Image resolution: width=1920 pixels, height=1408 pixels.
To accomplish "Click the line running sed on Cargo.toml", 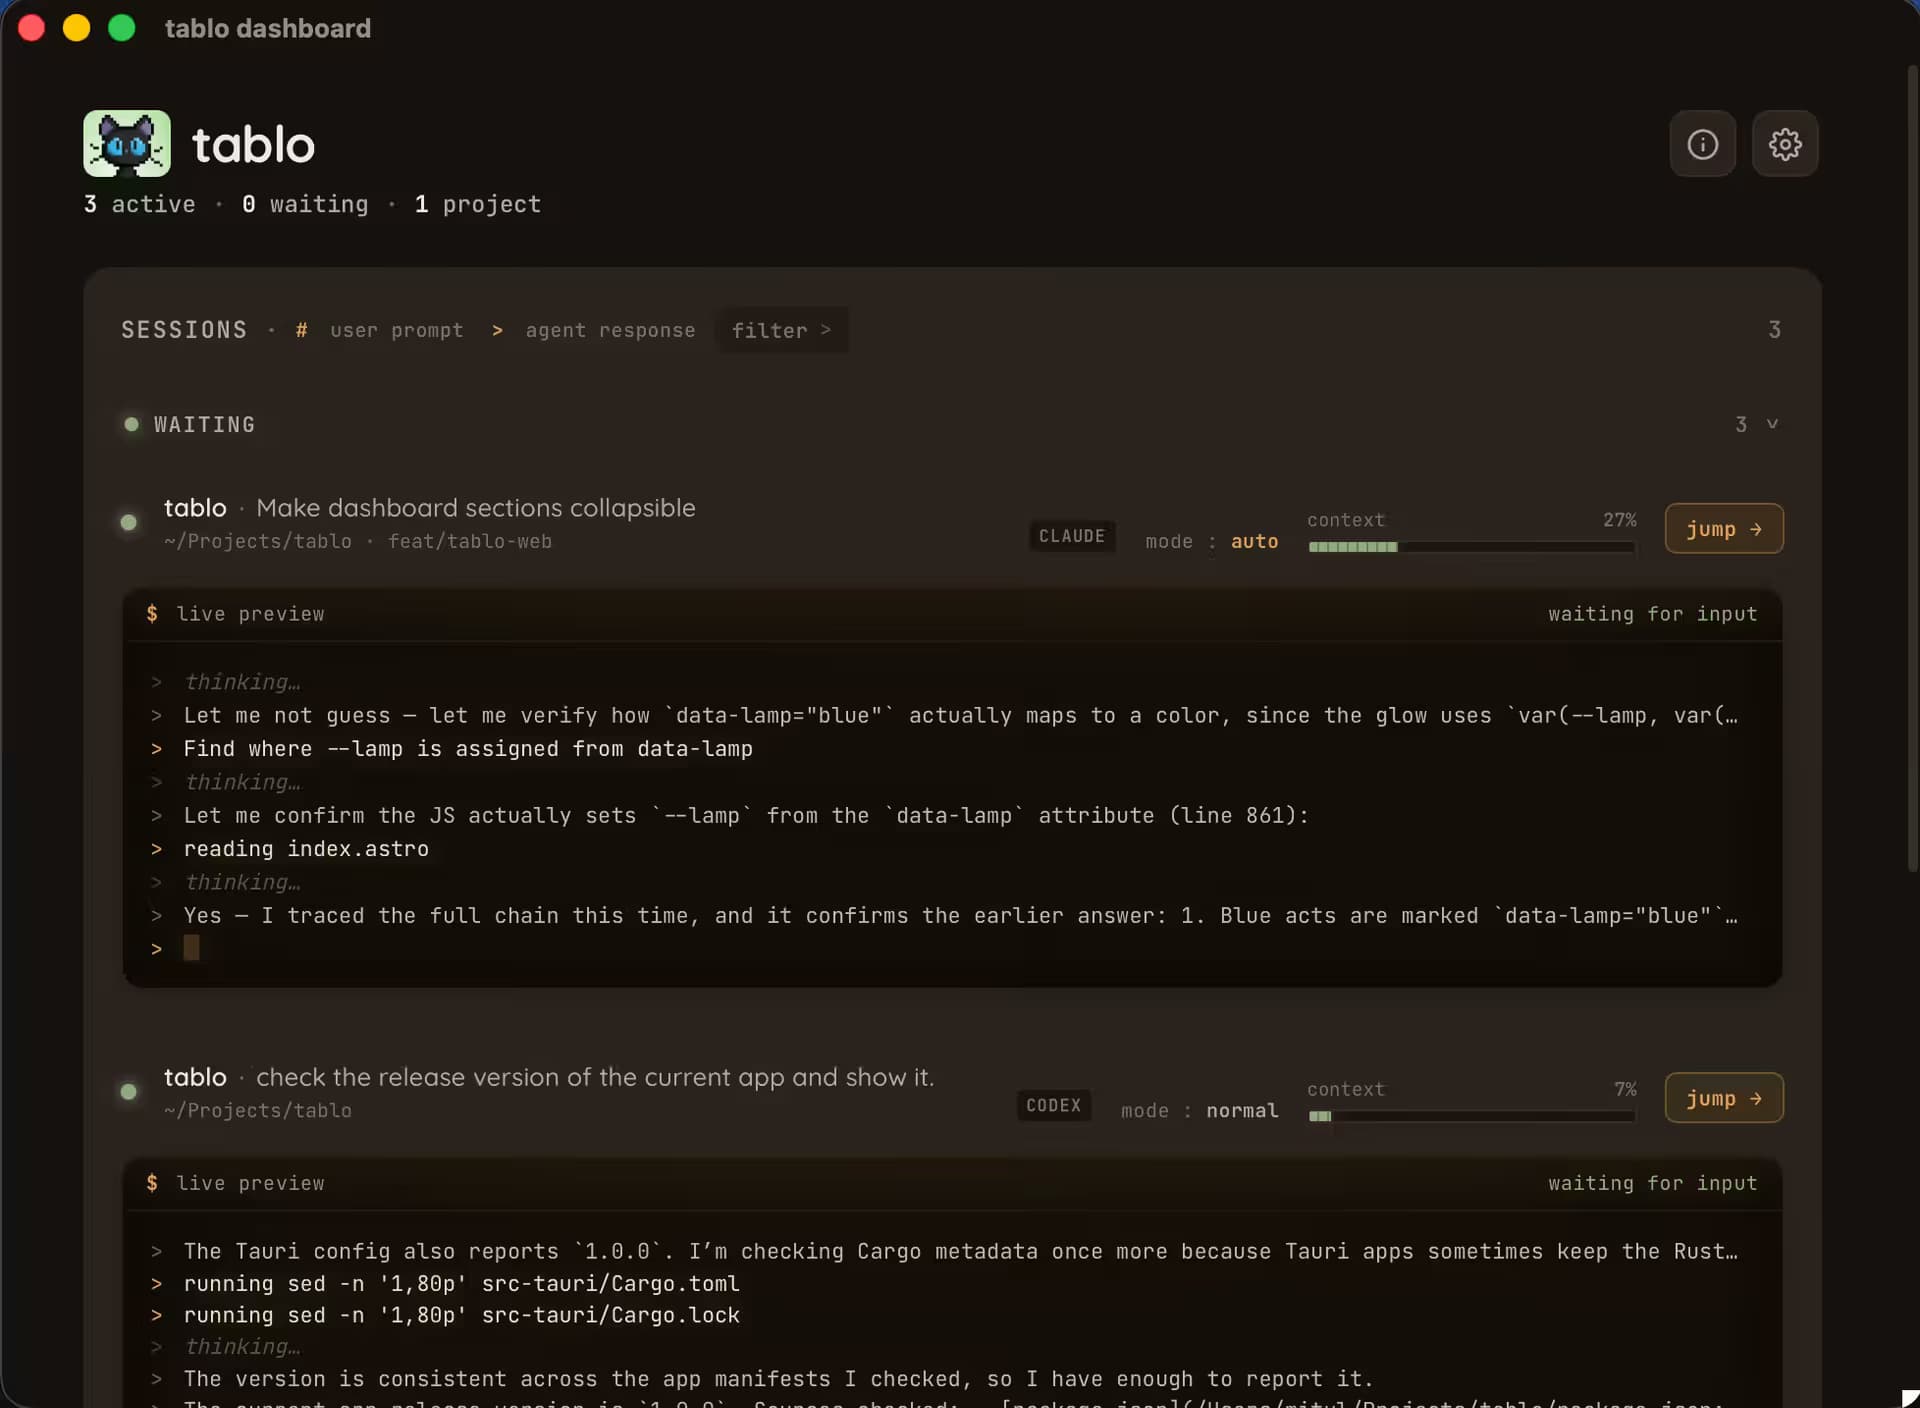I will coord(461,1284).
